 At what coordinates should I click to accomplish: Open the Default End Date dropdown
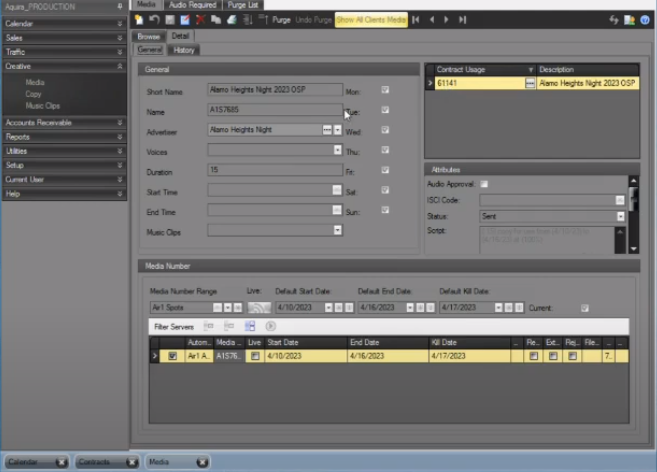tap(410, 308)
